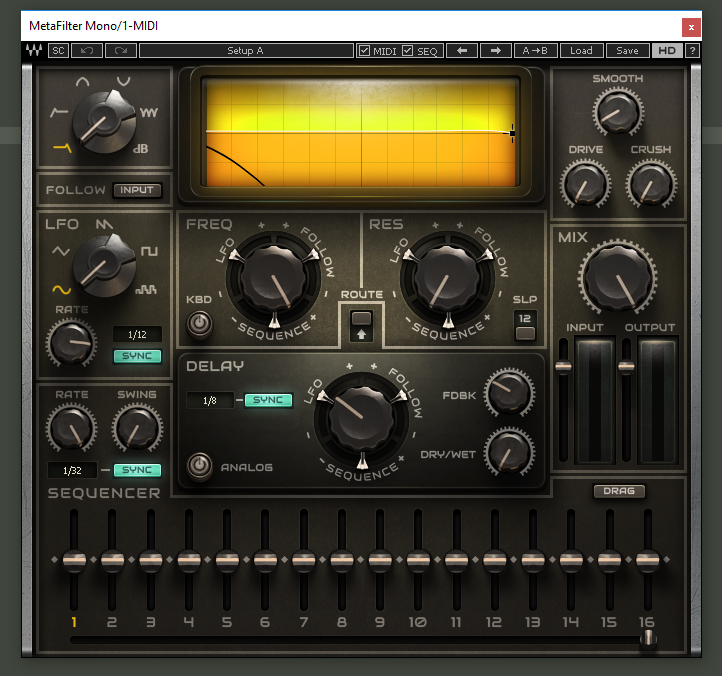Click the FDBK feedback knob
The height and width of the screenshot is (676, 722).
point(509,392)
